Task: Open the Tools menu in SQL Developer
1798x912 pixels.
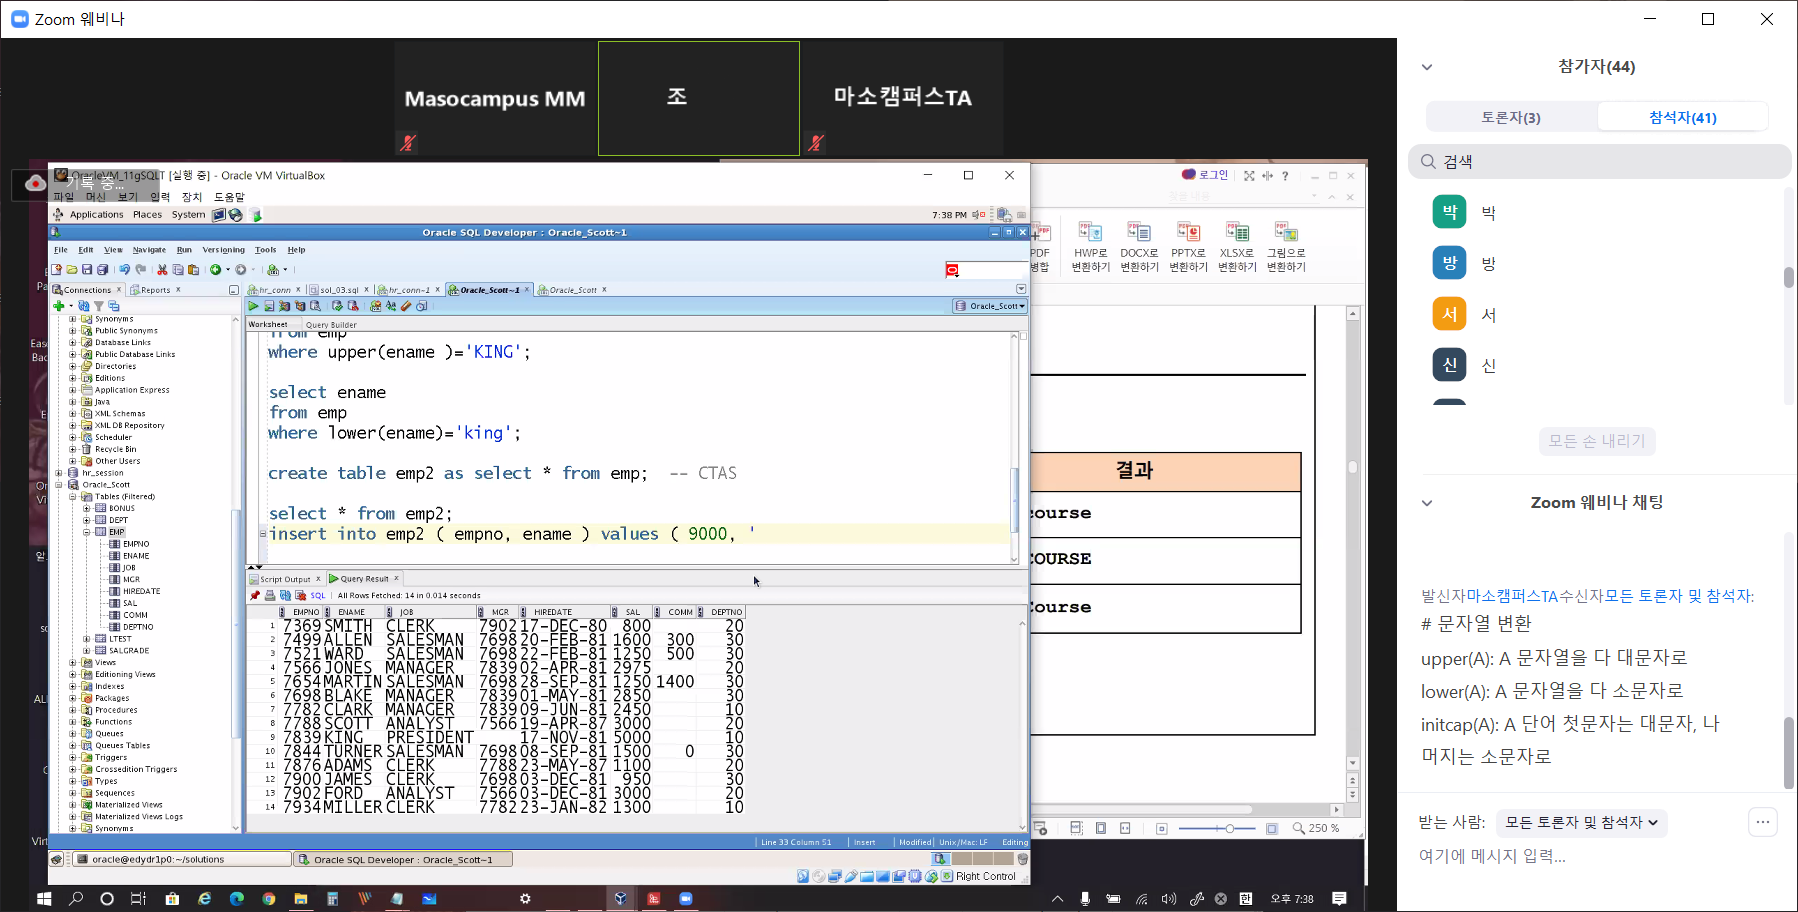Action: pos(265,250)
